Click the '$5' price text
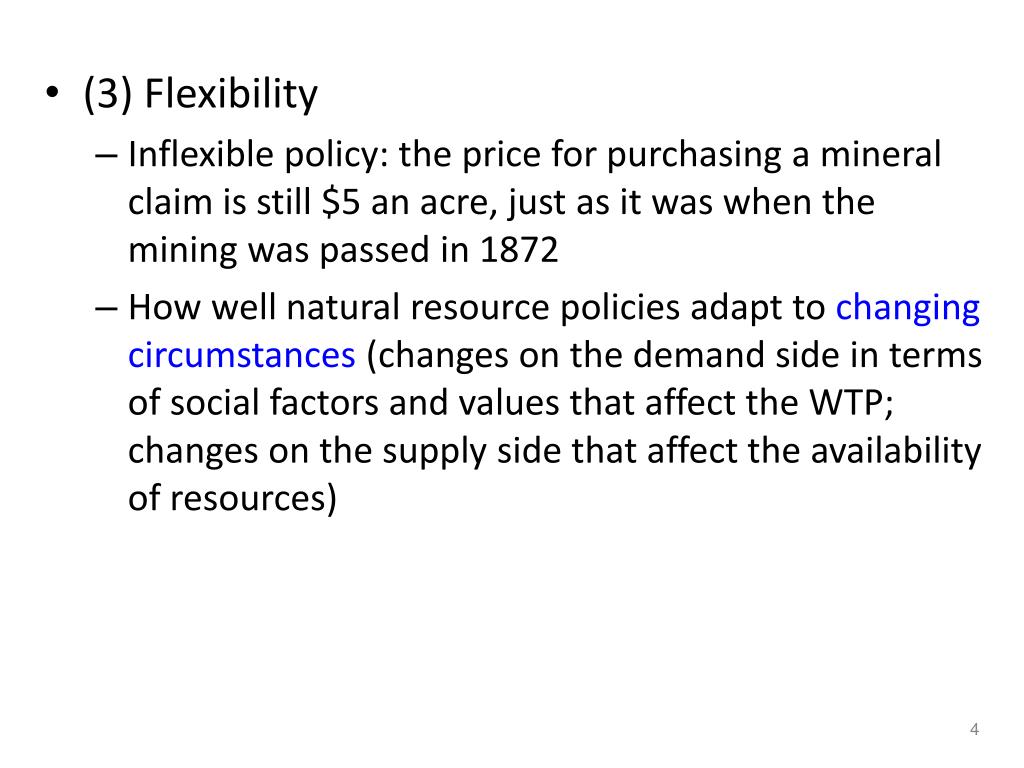This screenshot has width=1024, height=768. point(342,202)
